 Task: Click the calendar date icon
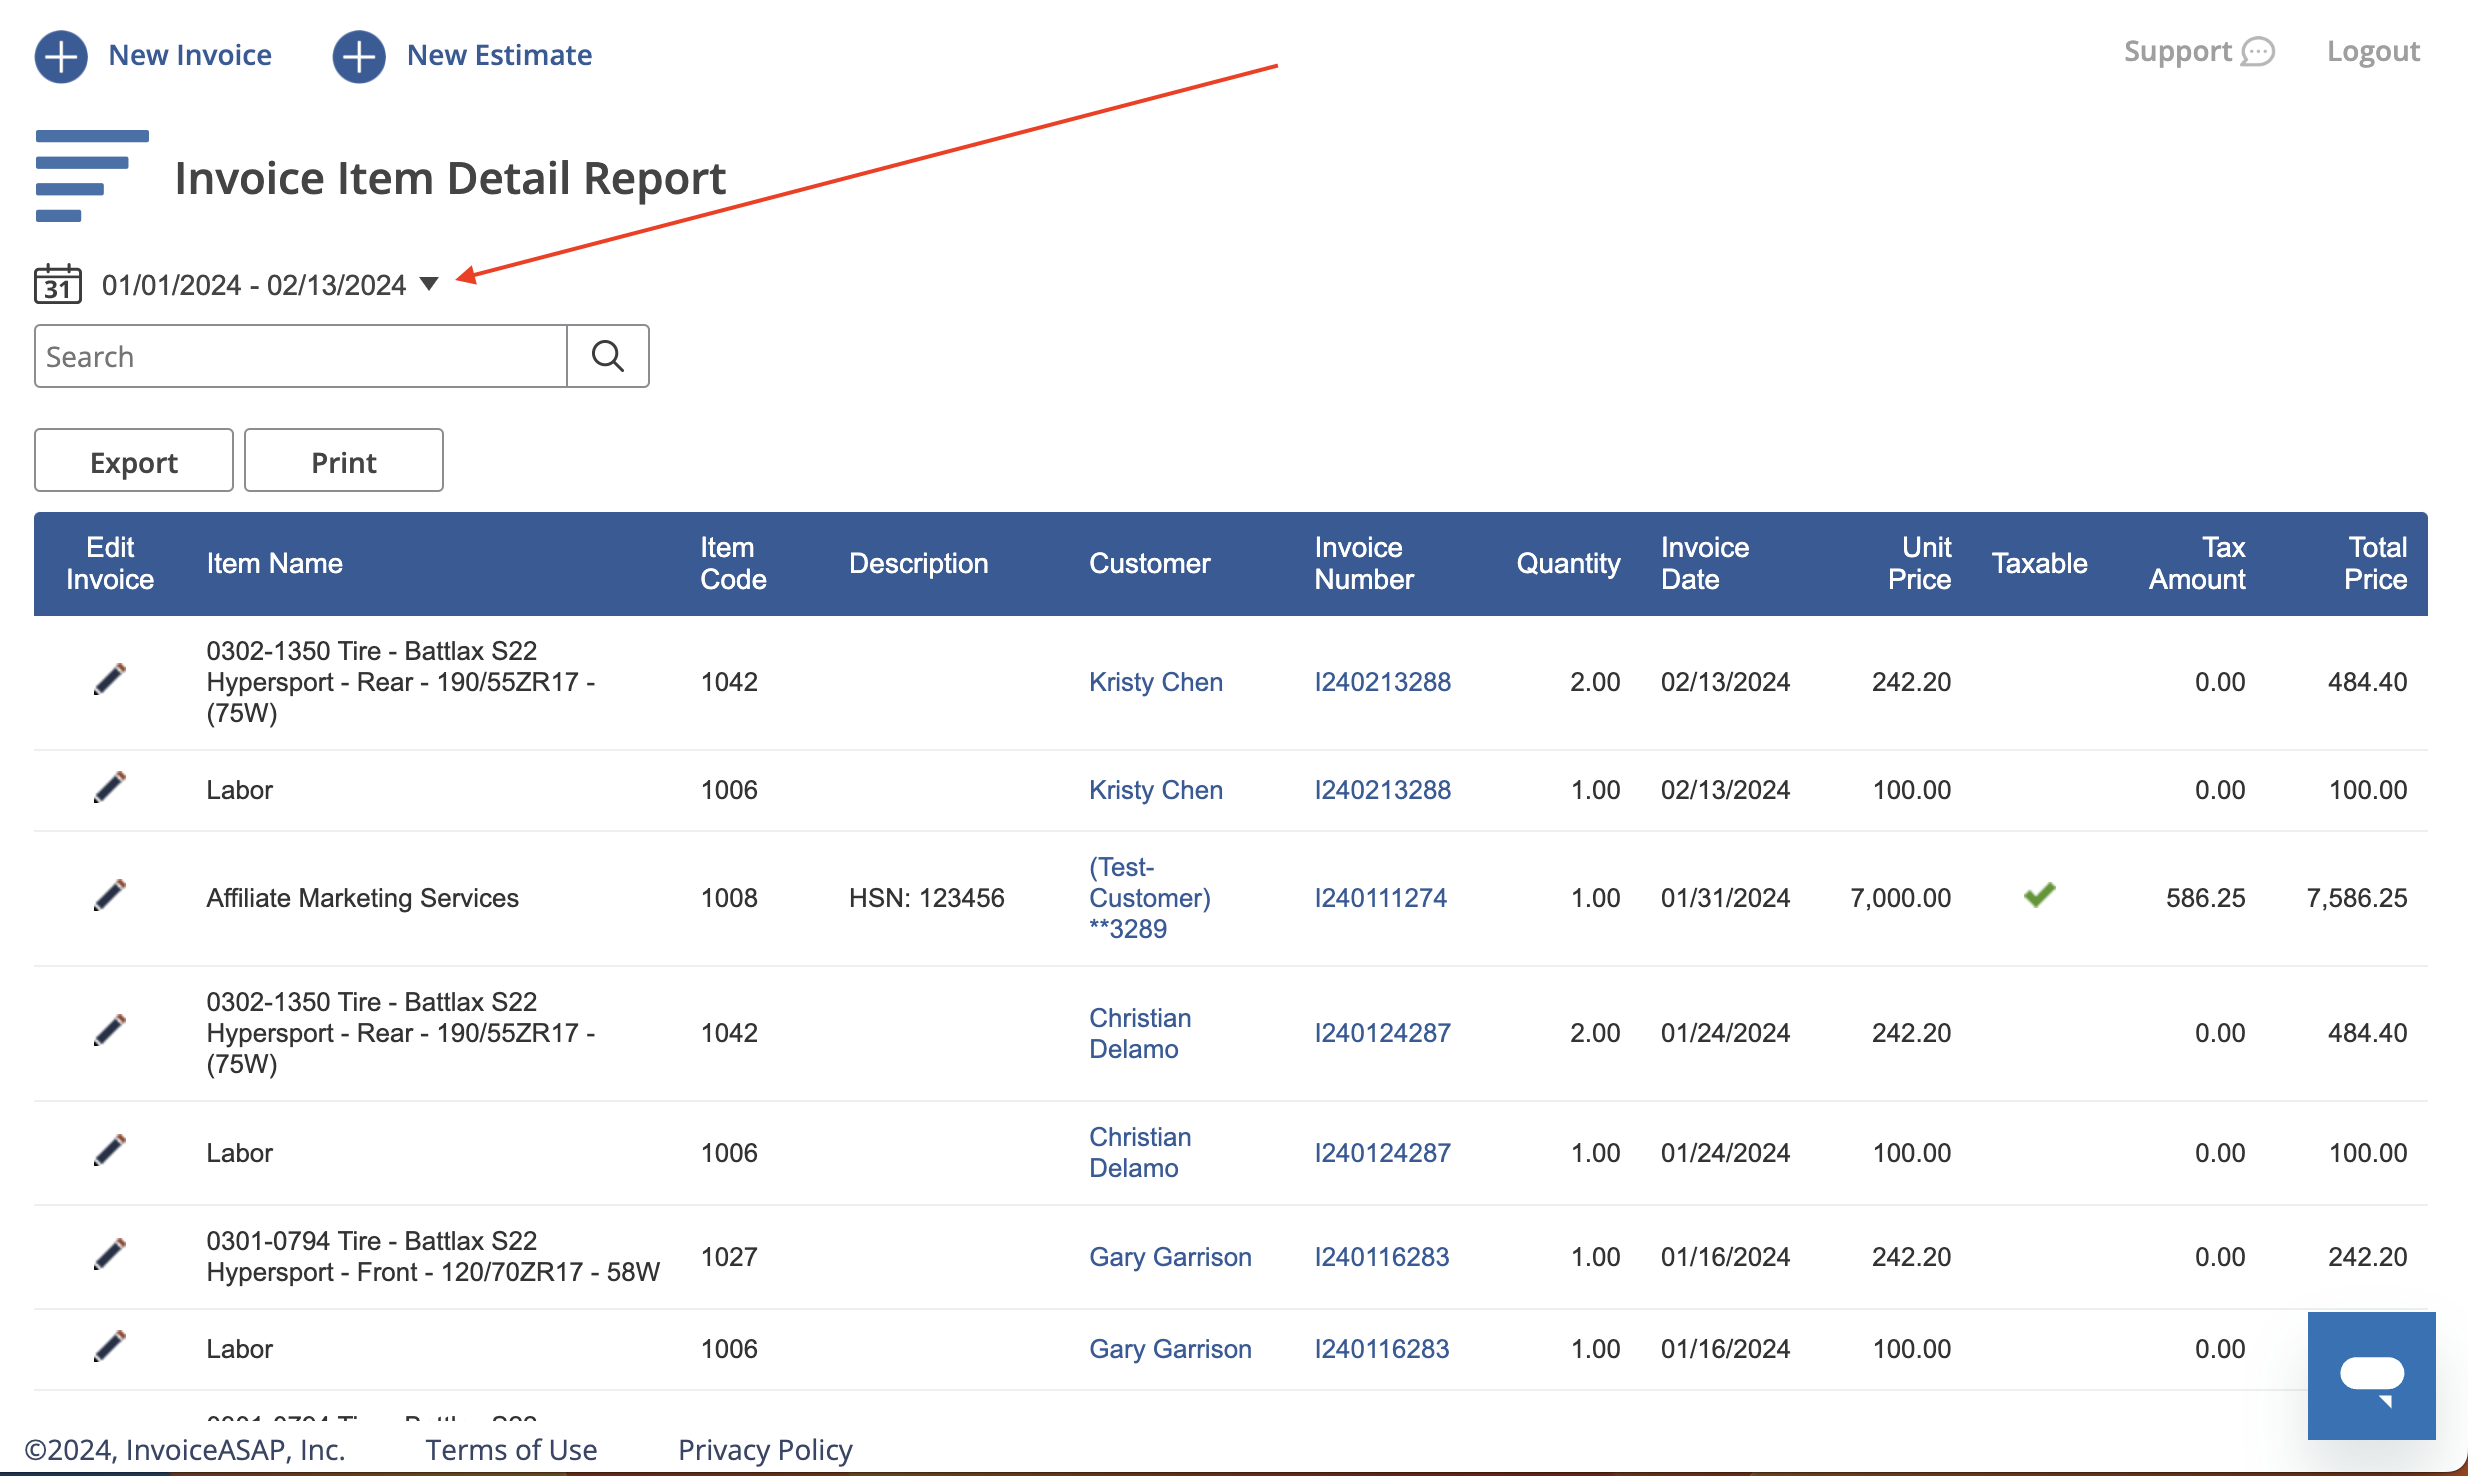57,285
